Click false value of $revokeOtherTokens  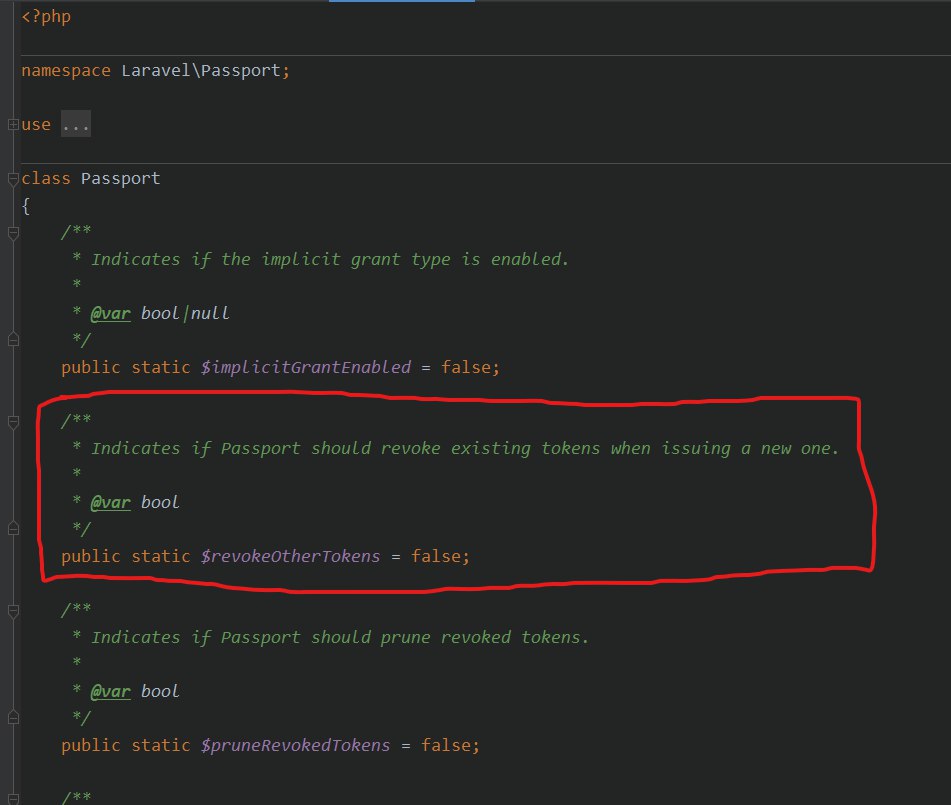436,556
